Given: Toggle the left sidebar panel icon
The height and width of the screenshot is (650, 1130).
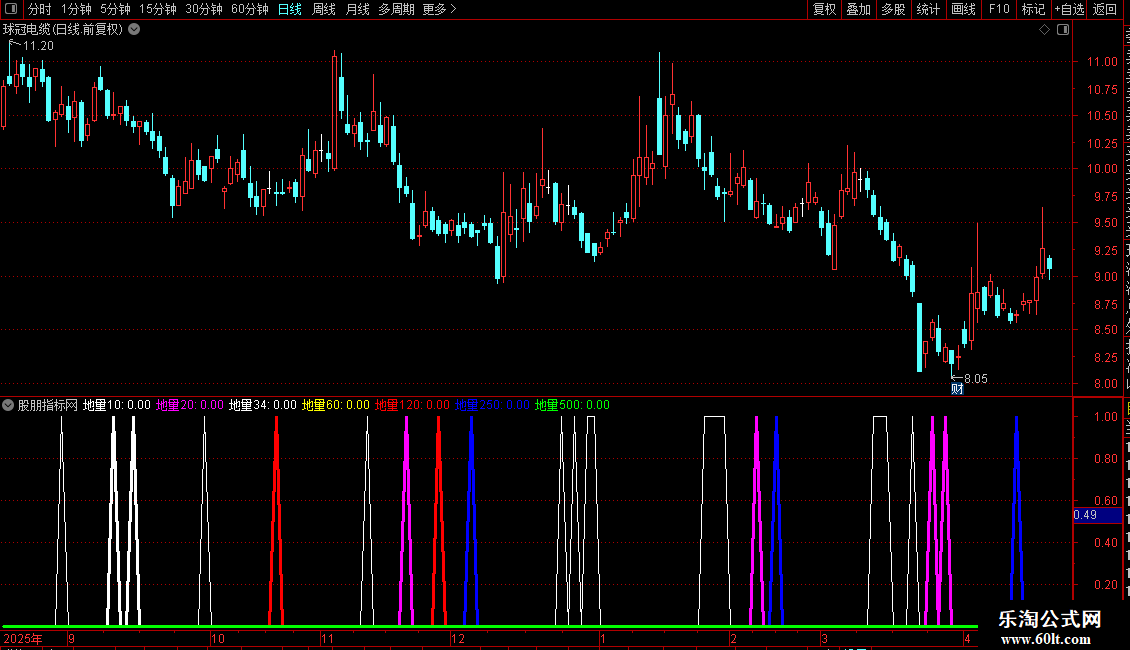Looking at the screenshot, I should (x=11, y=9).
